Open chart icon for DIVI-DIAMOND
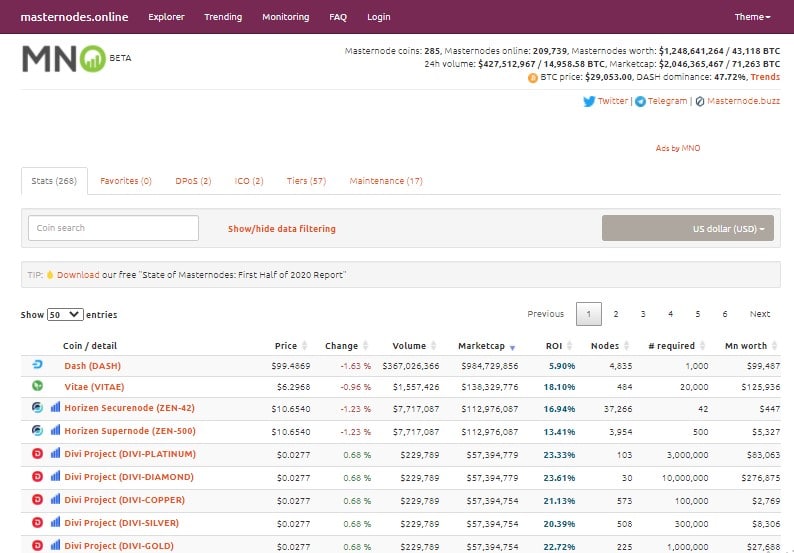Screen dimensions: 794x553 [55, 476]
